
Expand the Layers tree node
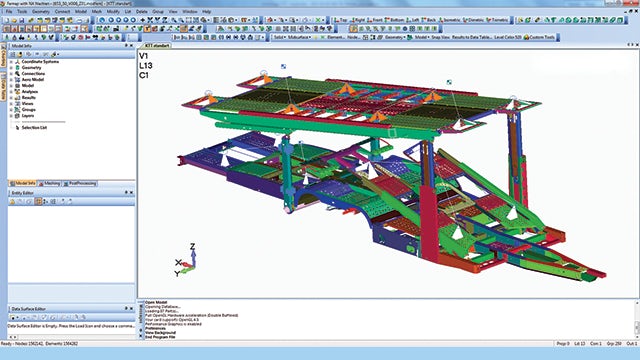[11, 116]
